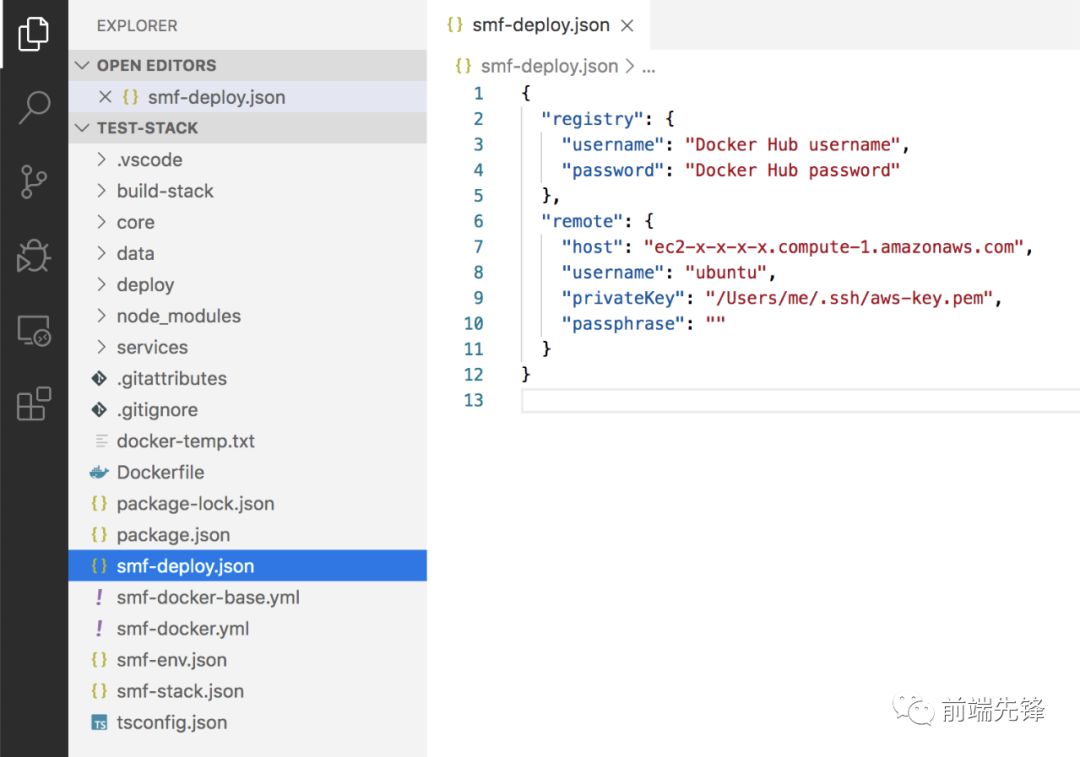Expand the node_modules folder

tap(178, 316)
